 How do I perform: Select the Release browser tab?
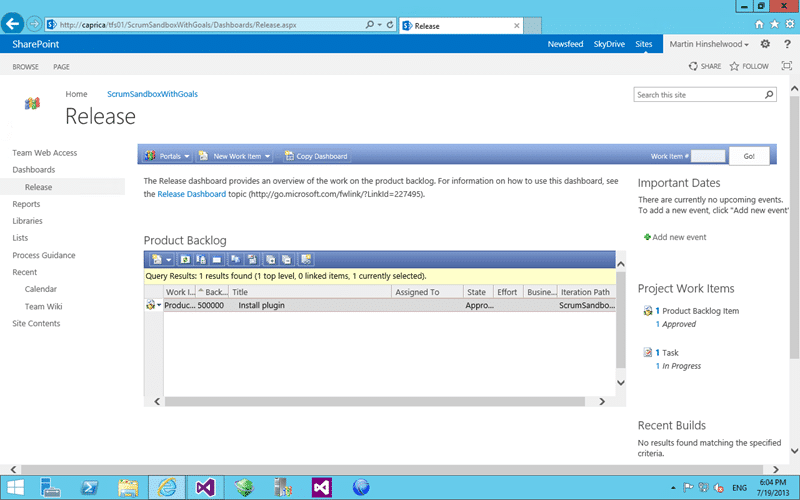(x=461, y=26)
